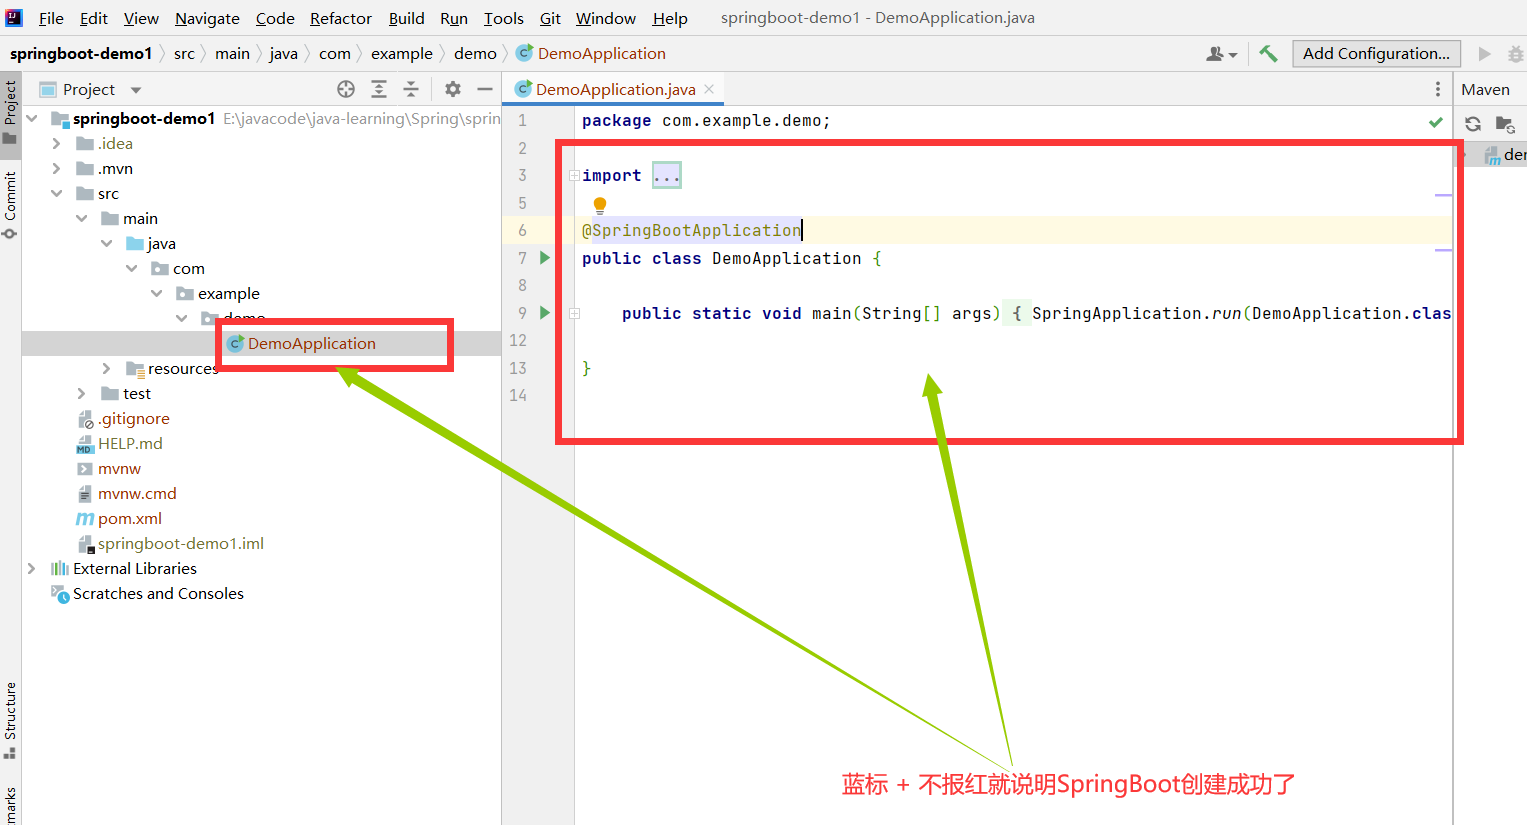Open Project panel settings gear
This screenshot has width=1527, height=825.
[453, 89]
